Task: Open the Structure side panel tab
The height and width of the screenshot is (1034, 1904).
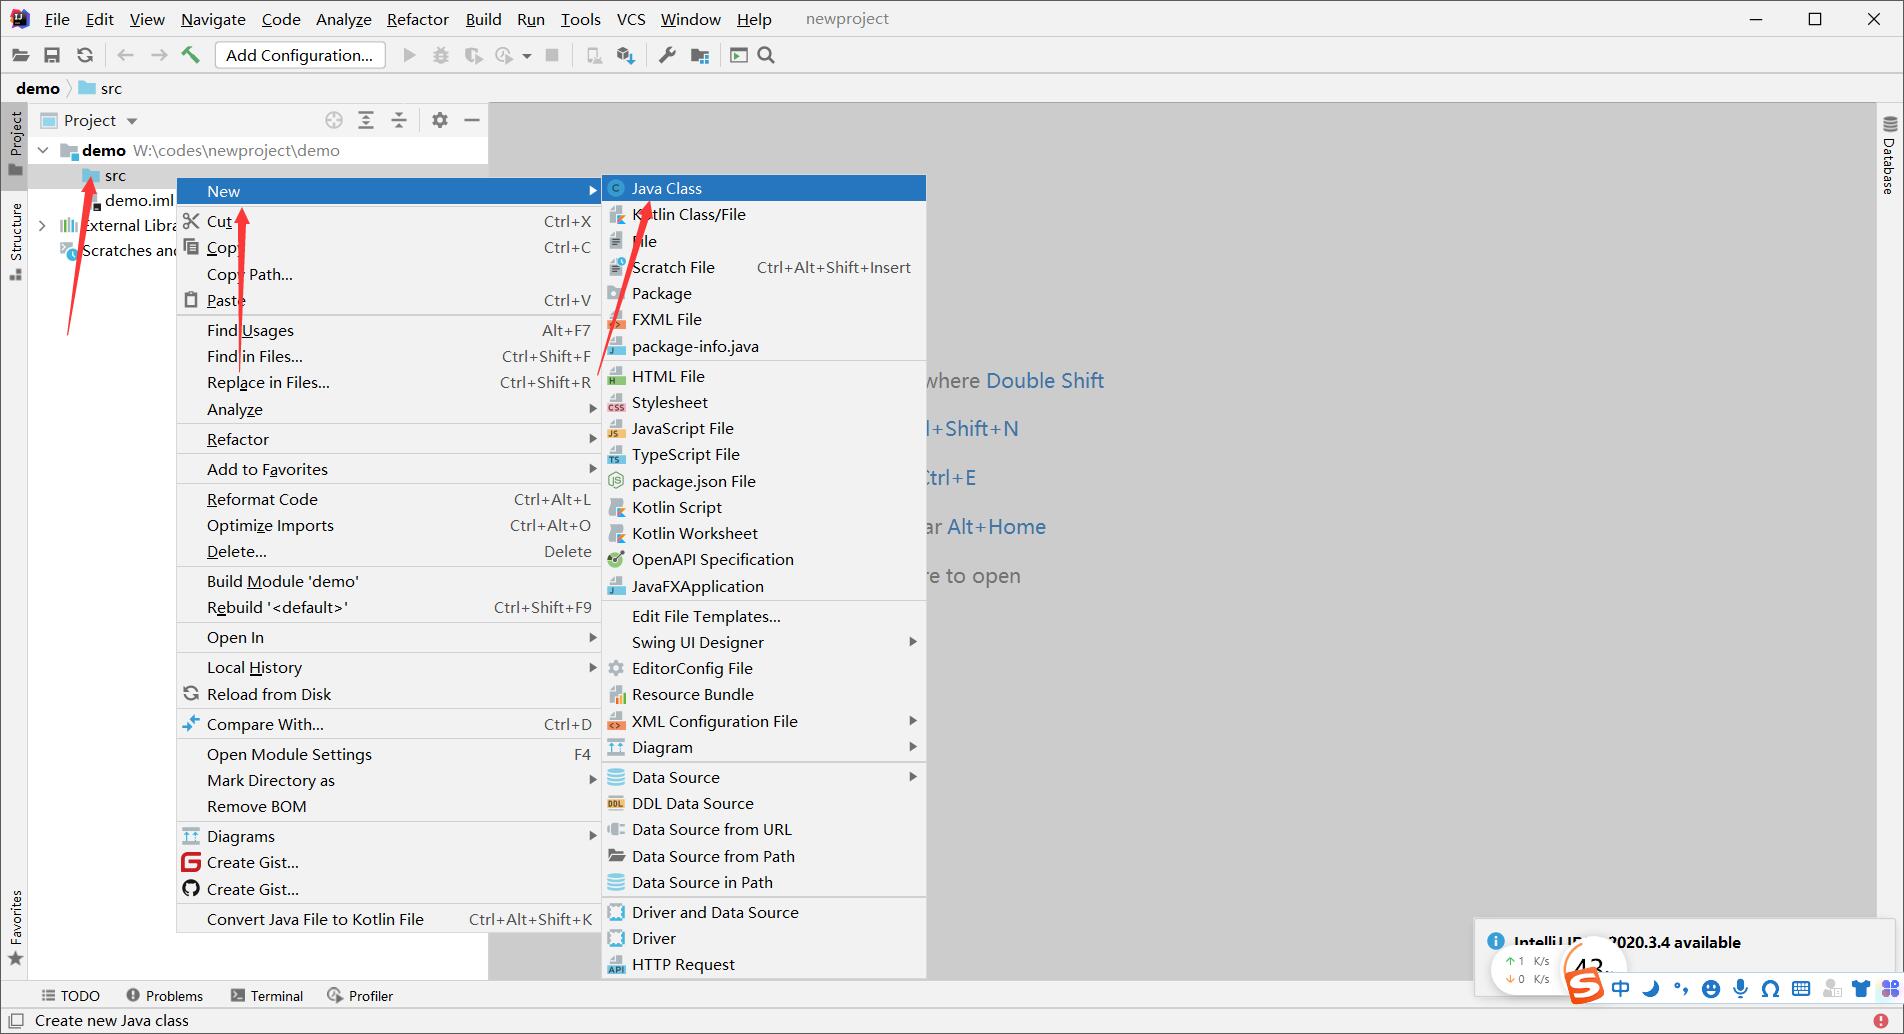Action: [x=16, y=241]
